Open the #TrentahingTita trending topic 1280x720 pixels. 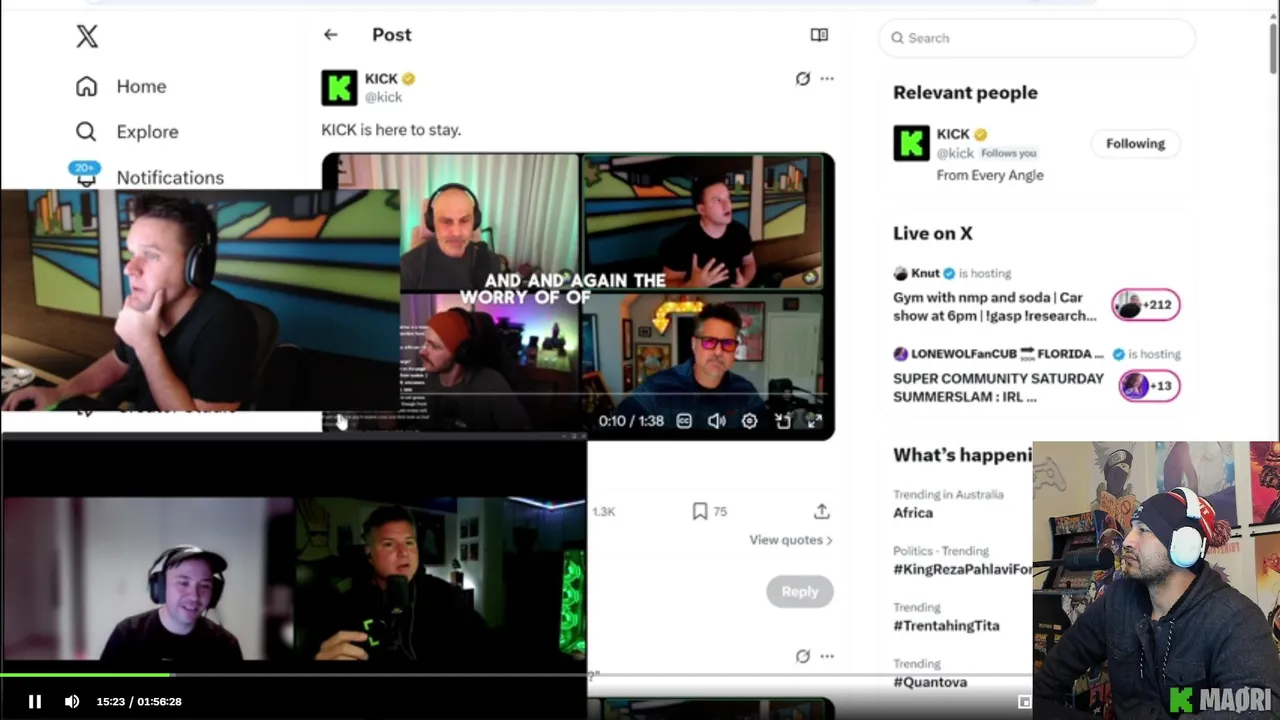(946, 625)
